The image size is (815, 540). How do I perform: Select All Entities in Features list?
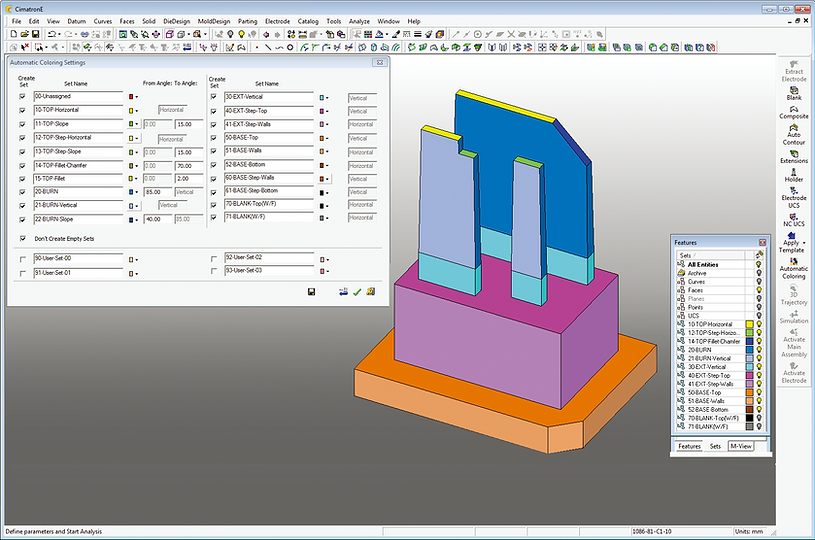pos(703,265)
